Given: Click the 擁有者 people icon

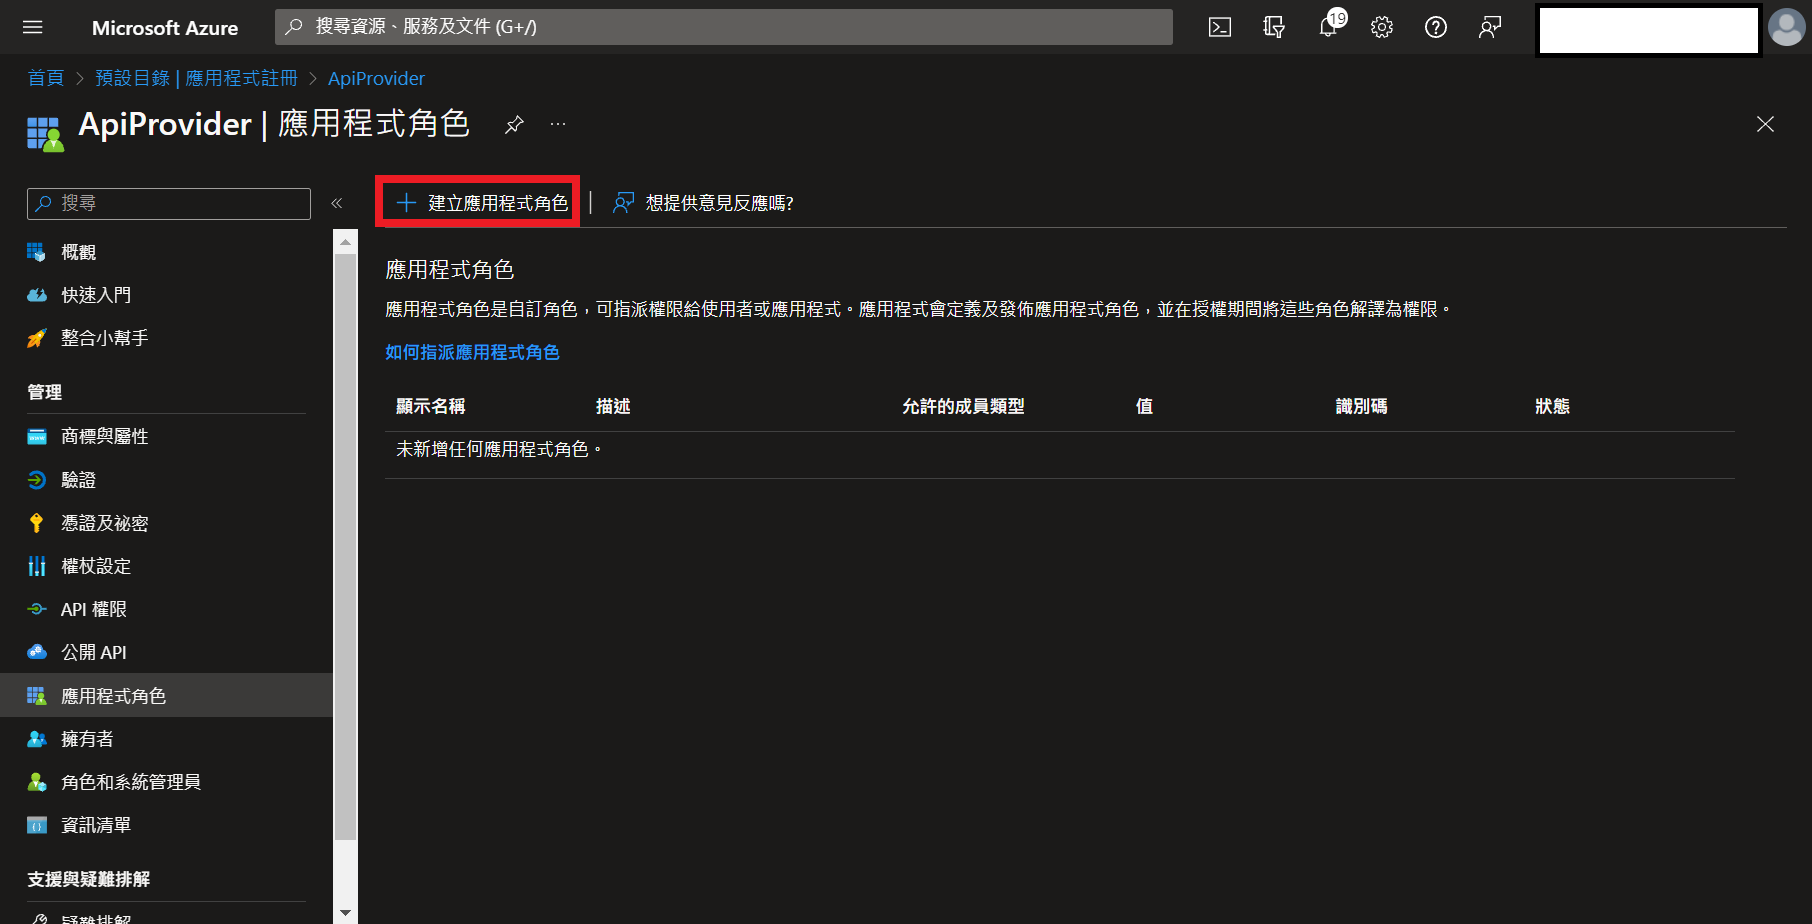Looking at the screenshot, I should 37,739.
